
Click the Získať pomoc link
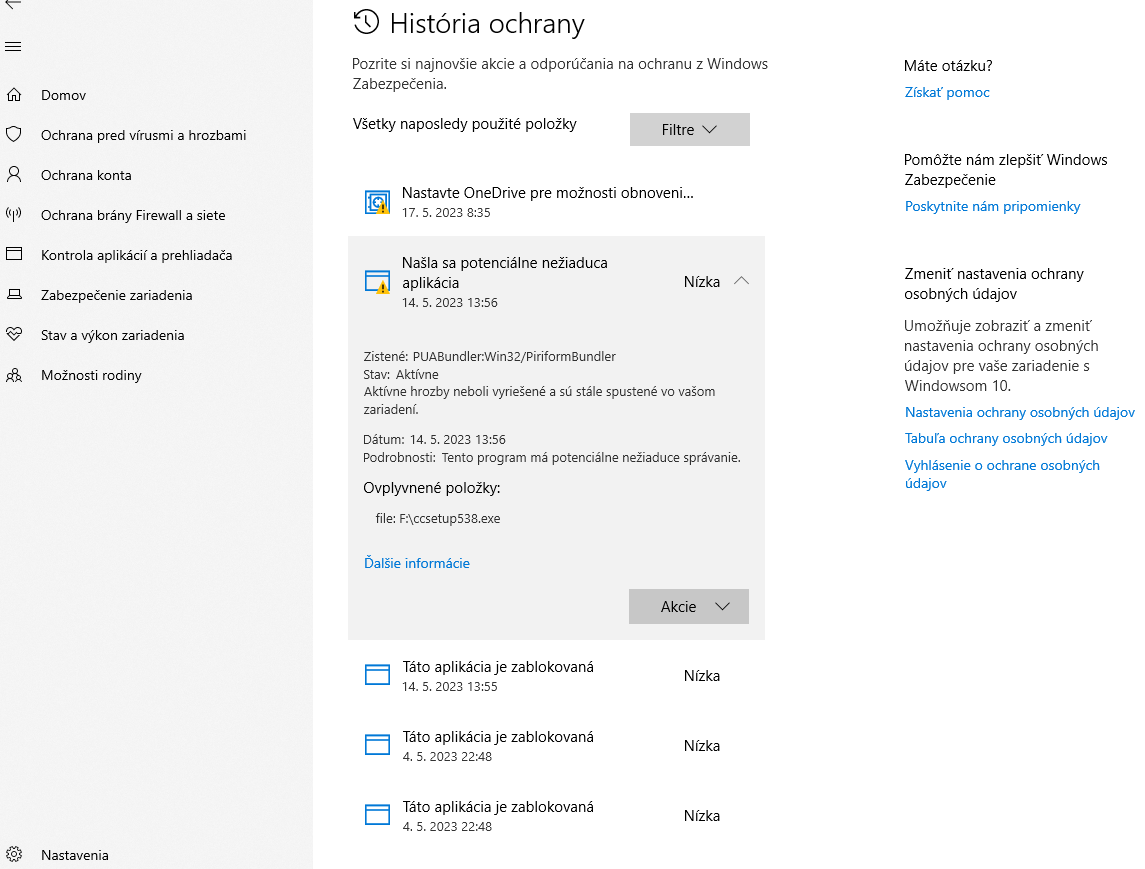947,92
